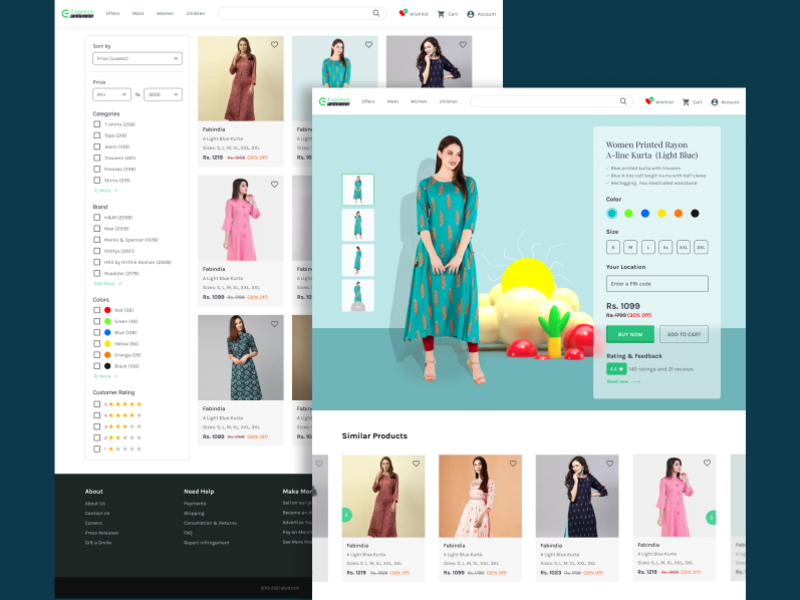The image size is (800, 600).
Task: Click the Wishlist heart in front header
Action: pyautogui.click(x=649, y=102)
